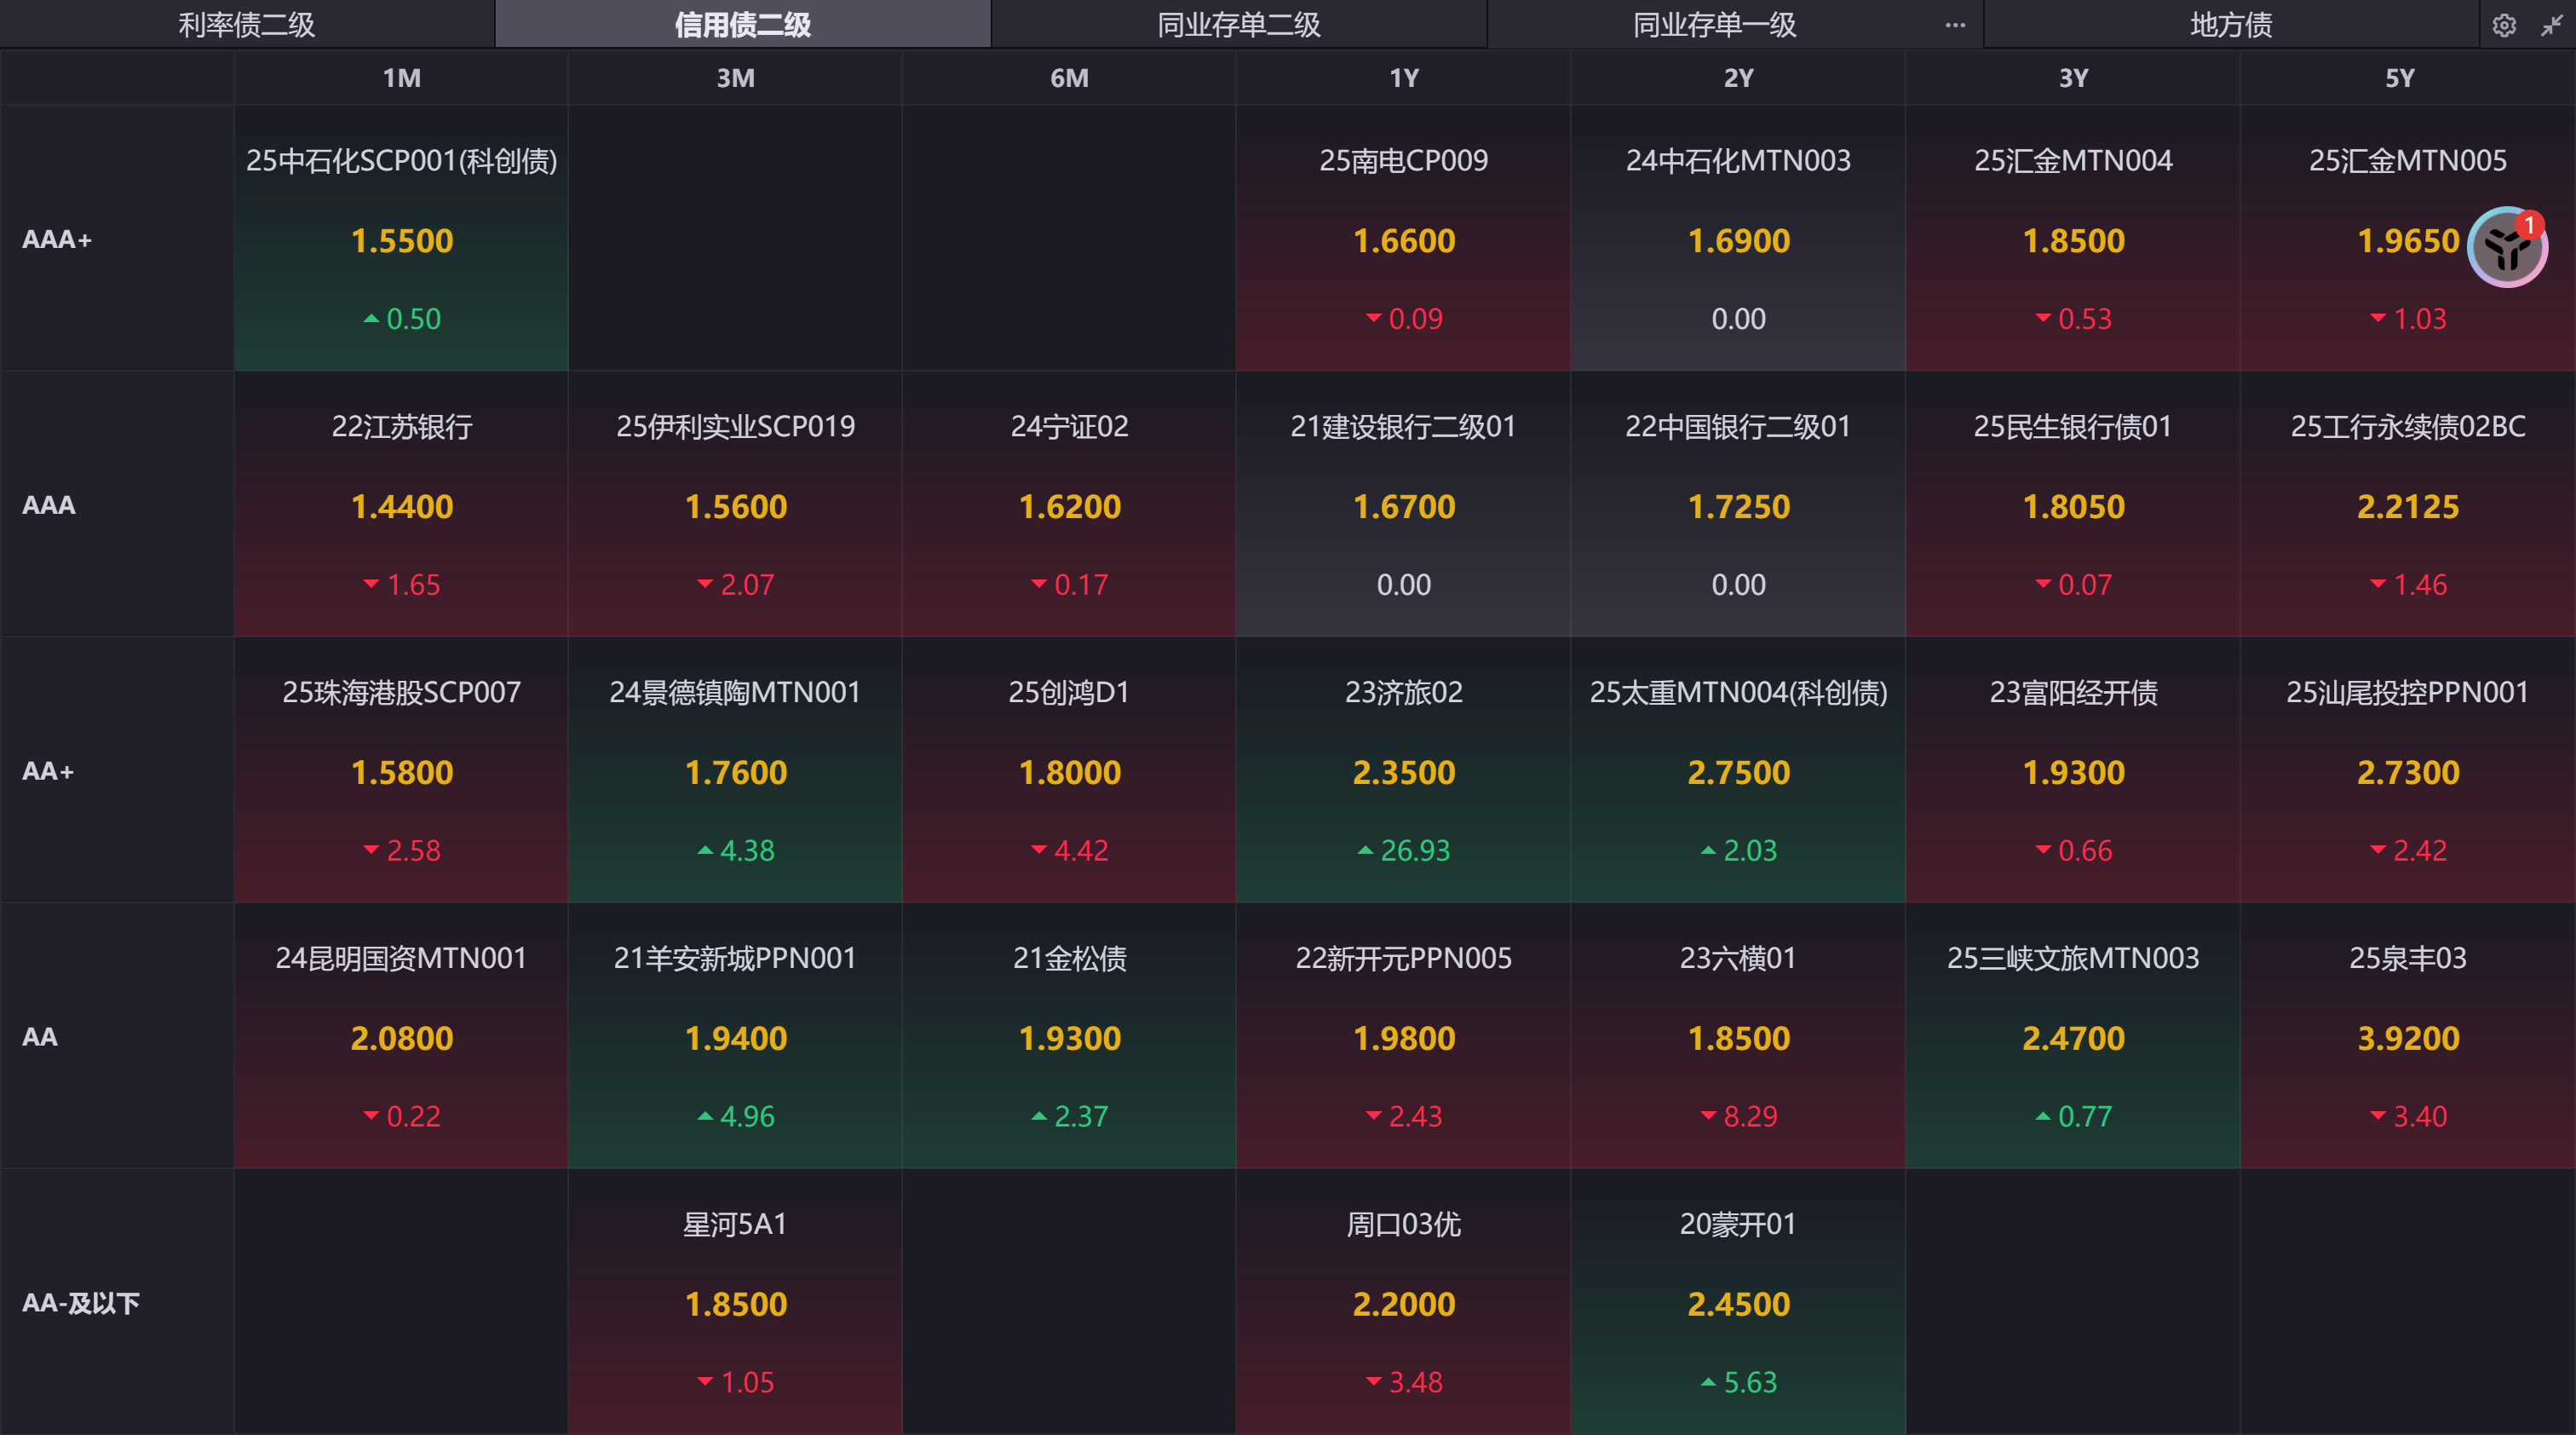The image size is (2576, 1435).
Task: Open the 25南电CP009 bond
Action: click(1403, 239)
